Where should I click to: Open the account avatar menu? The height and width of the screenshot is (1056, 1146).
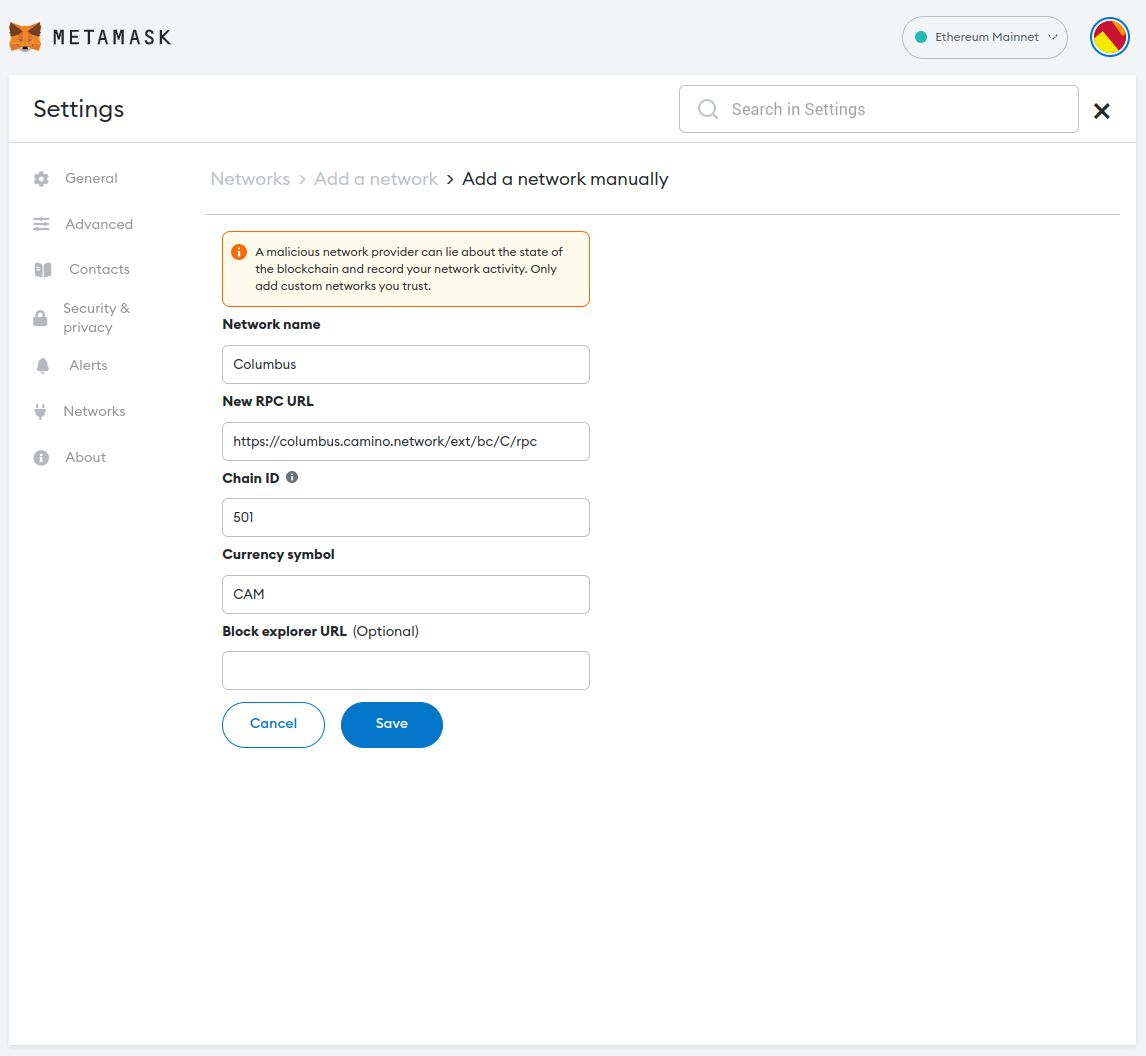1109,38
